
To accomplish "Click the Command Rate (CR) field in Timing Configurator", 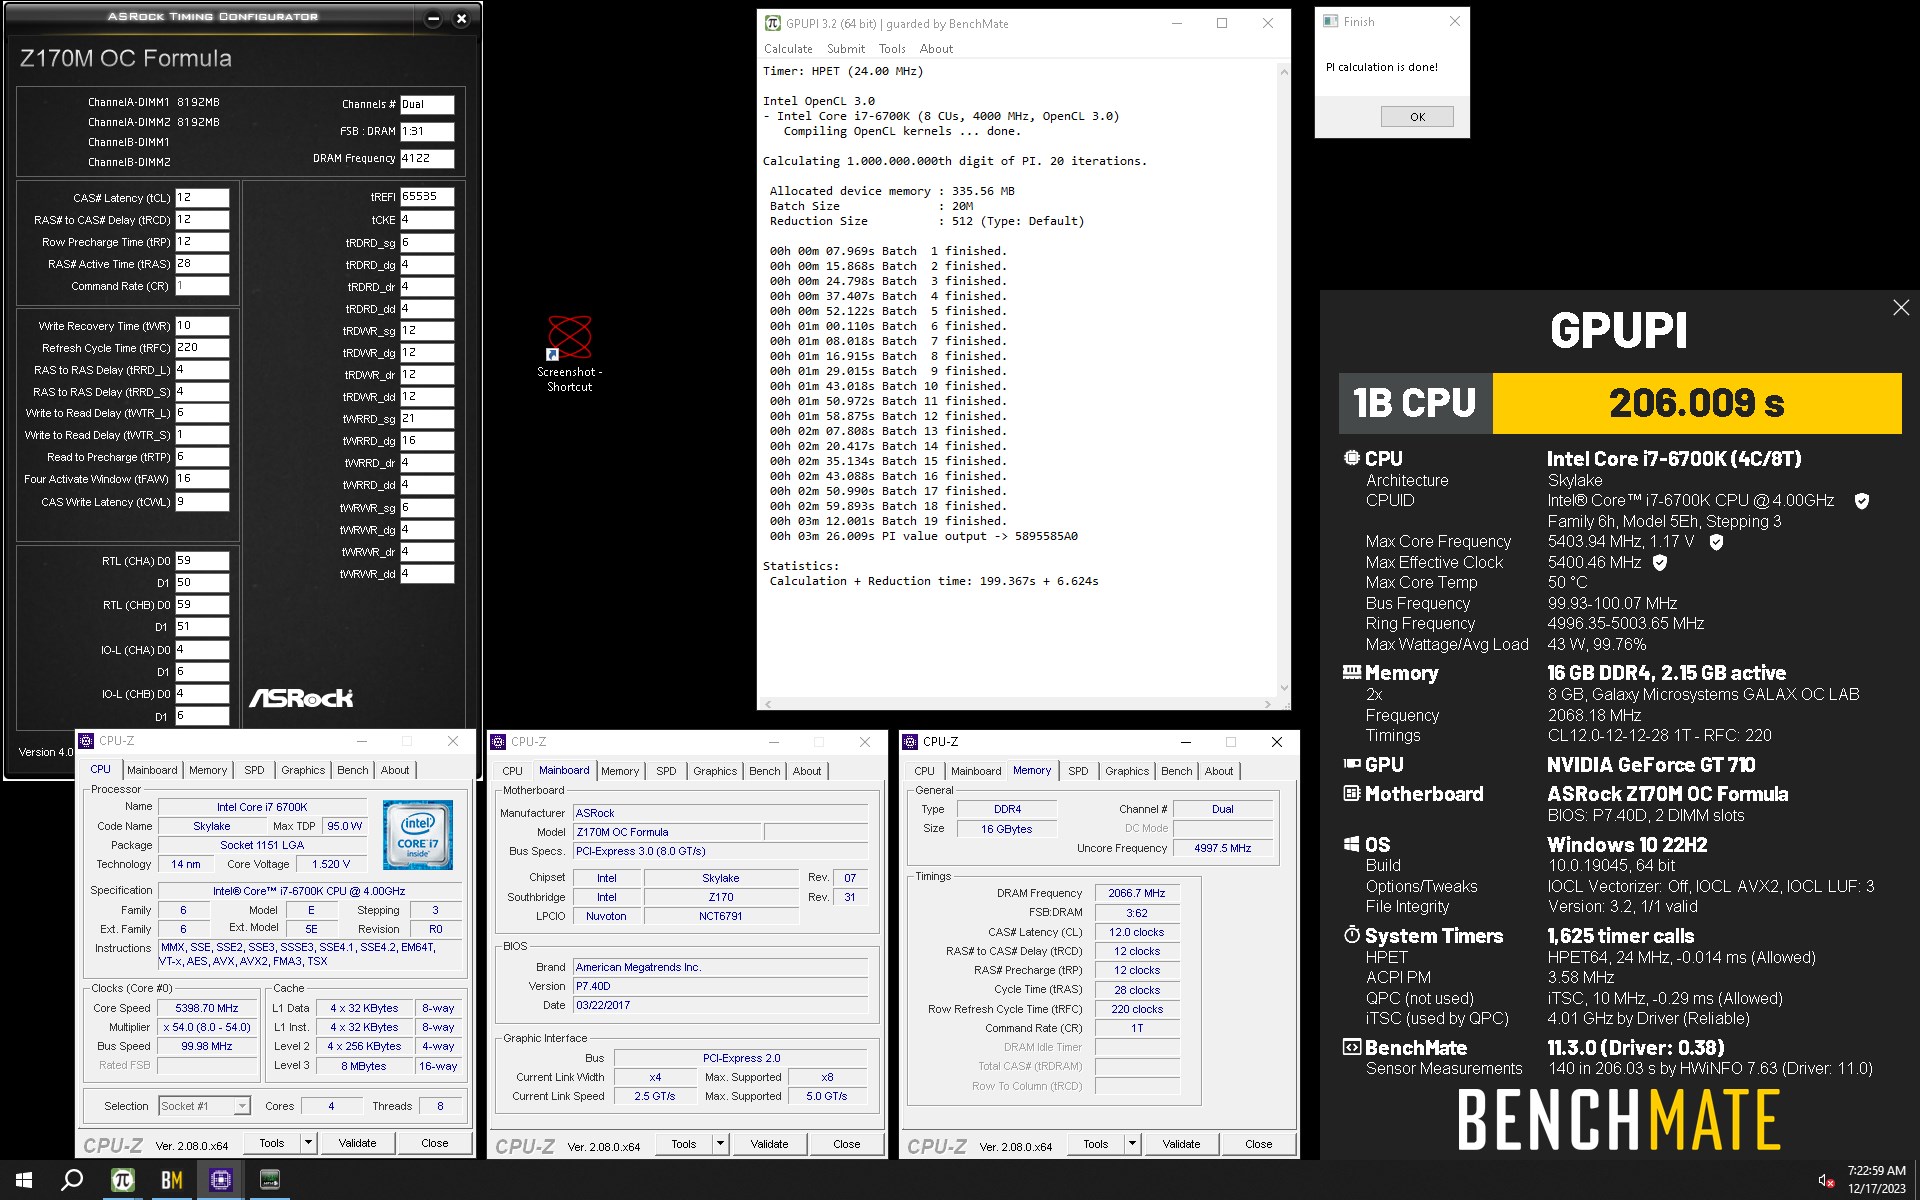I will coord(202,286).
